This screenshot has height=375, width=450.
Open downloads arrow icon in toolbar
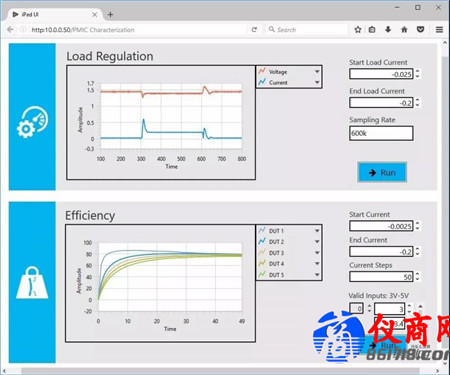pos(388,30)
